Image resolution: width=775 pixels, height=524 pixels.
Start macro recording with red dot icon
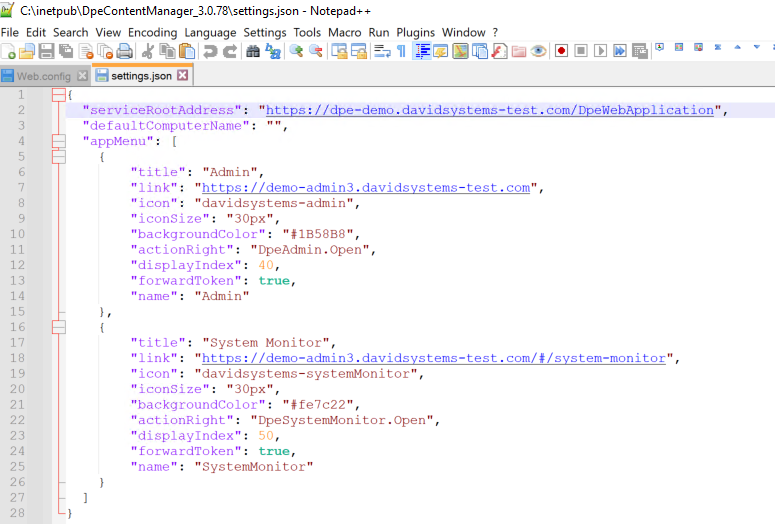click(561, 51)
